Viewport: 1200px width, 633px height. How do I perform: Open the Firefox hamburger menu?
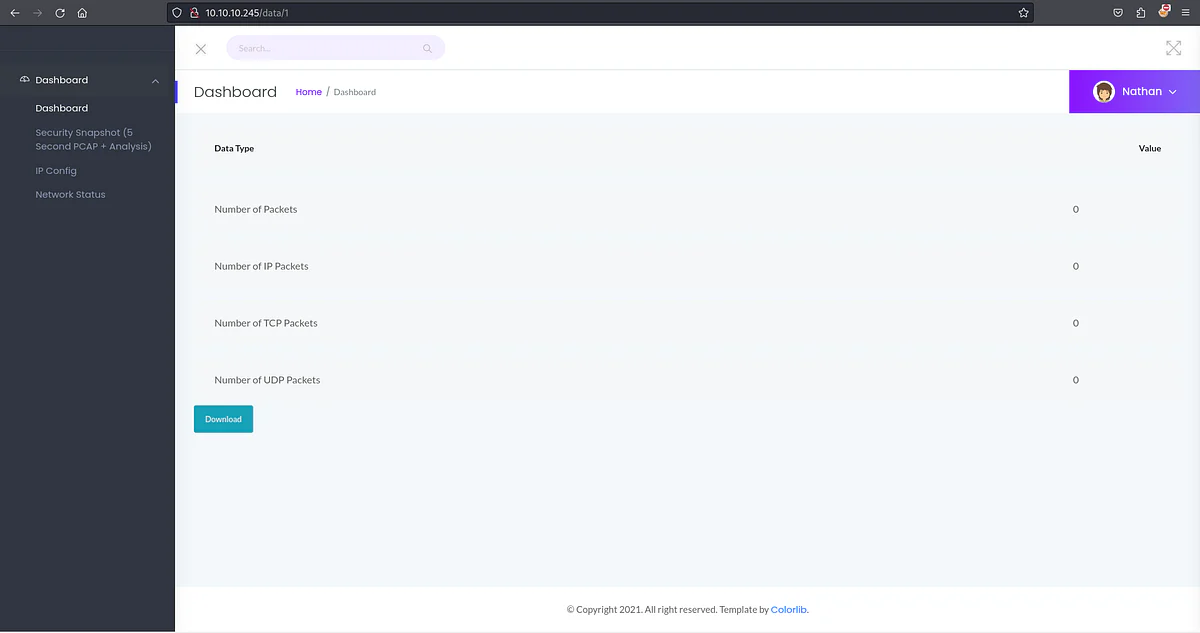pyautogui.click(x=1186, y=13)
